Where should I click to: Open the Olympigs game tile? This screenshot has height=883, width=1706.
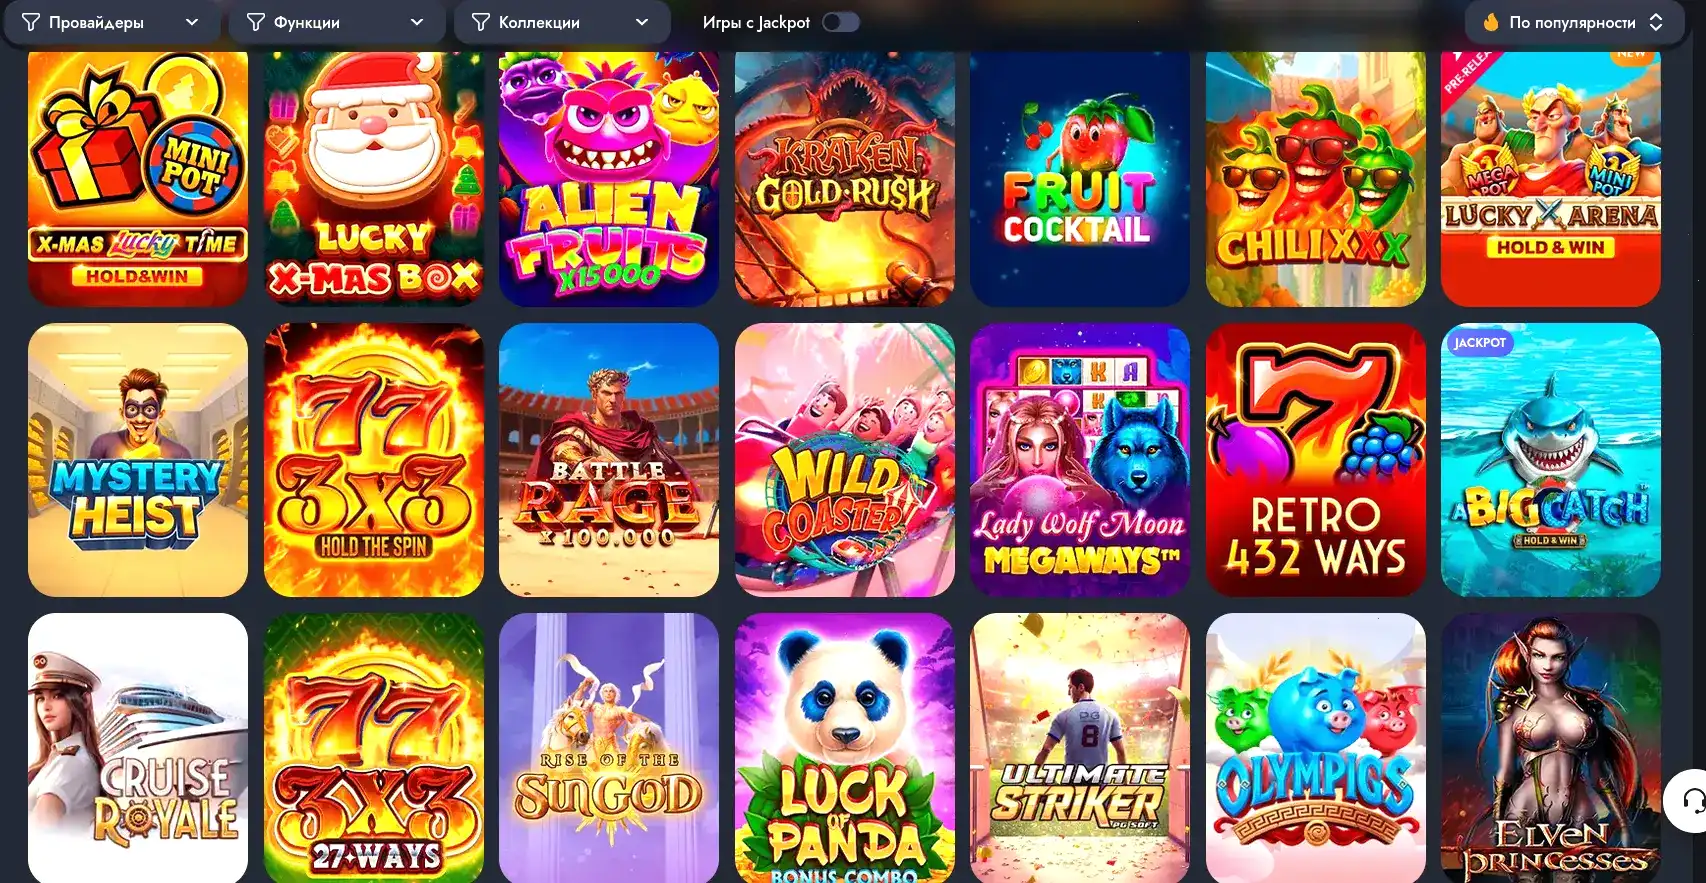coord(1316,748)
